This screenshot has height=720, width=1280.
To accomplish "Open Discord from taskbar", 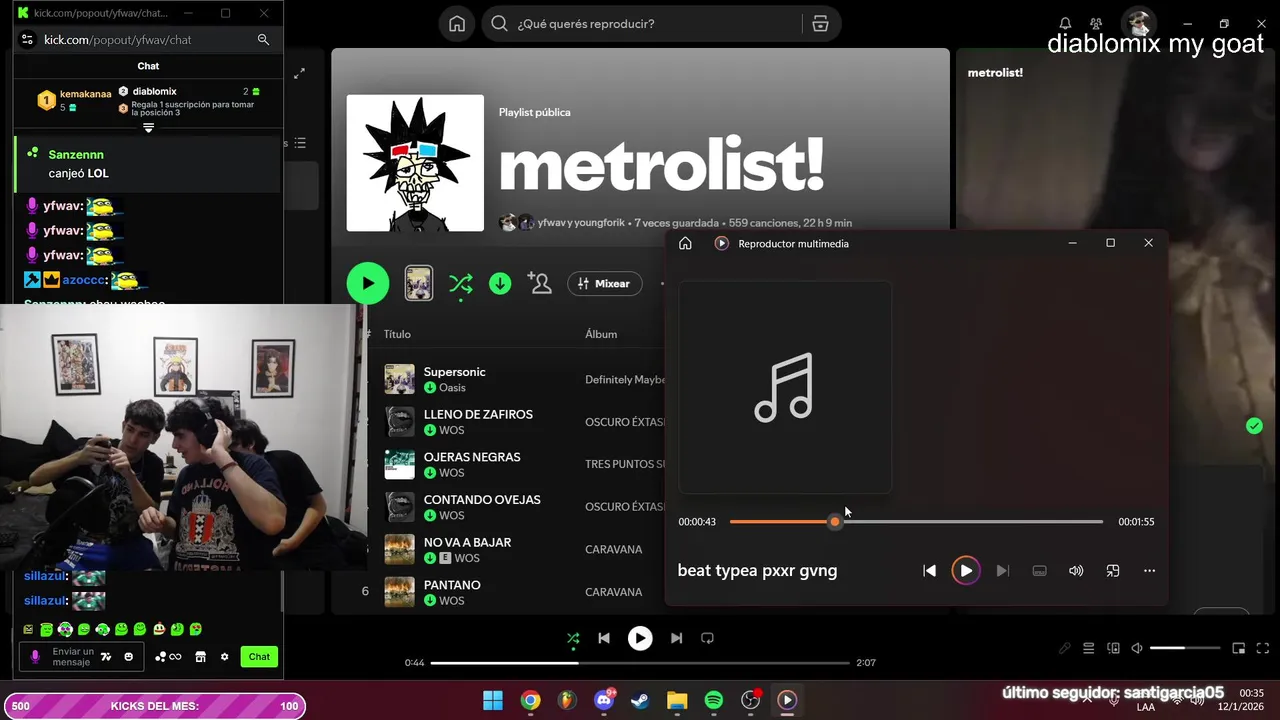I will point(604,700).
